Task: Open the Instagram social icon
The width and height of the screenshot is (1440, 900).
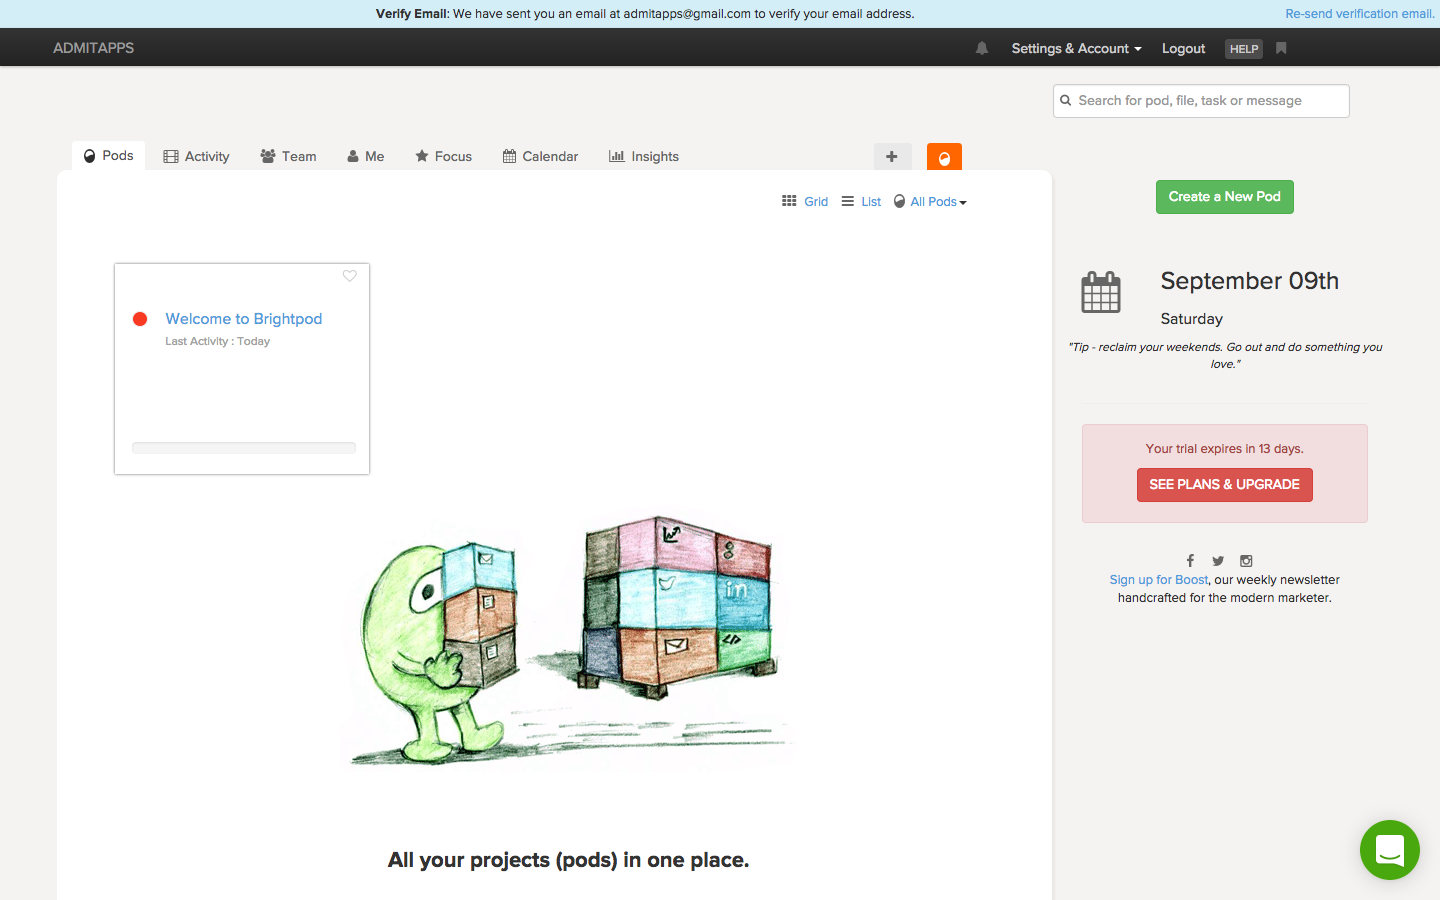Action: tap(1246, 561)
